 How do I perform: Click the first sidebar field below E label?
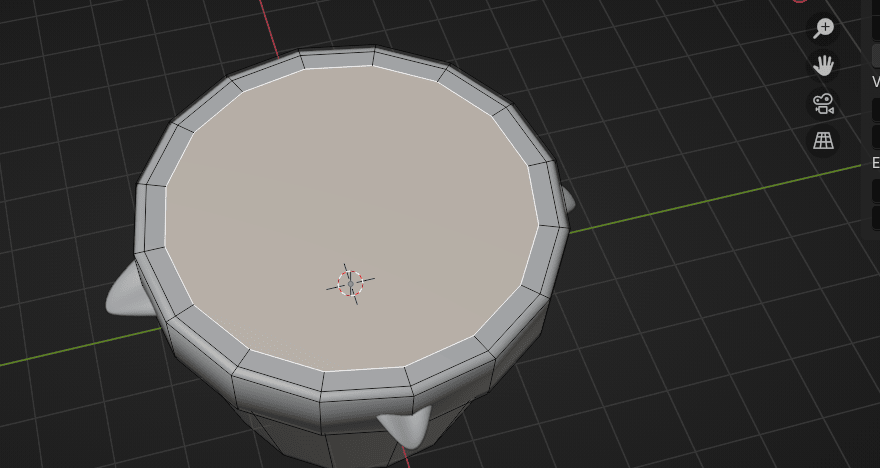coord(874,189)
